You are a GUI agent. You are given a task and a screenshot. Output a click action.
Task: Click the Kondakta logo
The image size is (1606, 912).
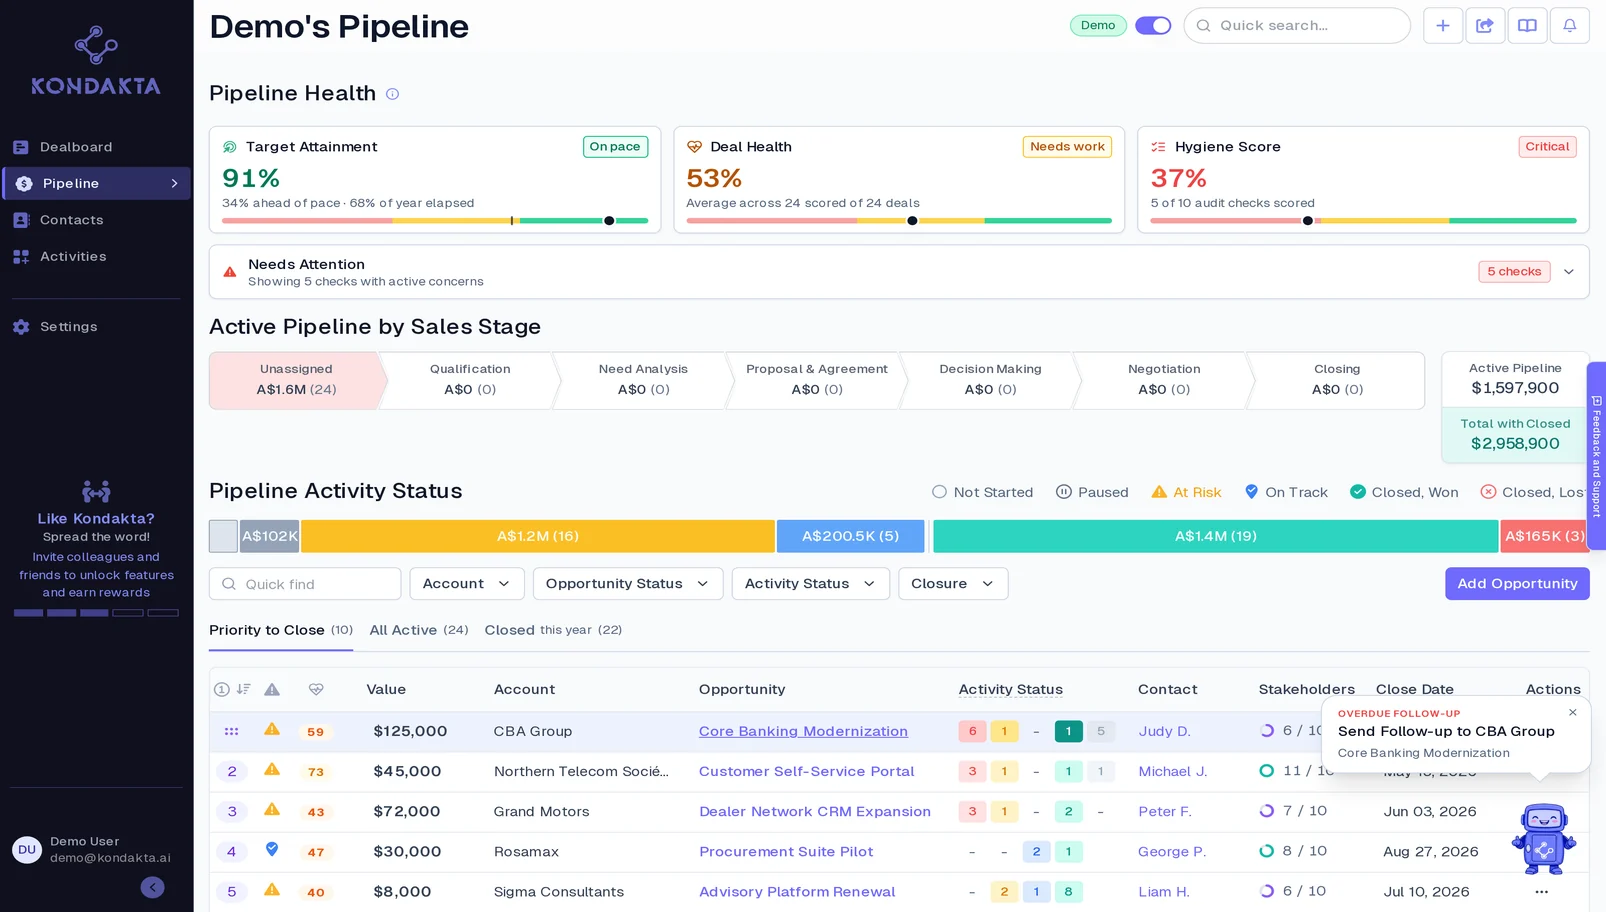96,61
